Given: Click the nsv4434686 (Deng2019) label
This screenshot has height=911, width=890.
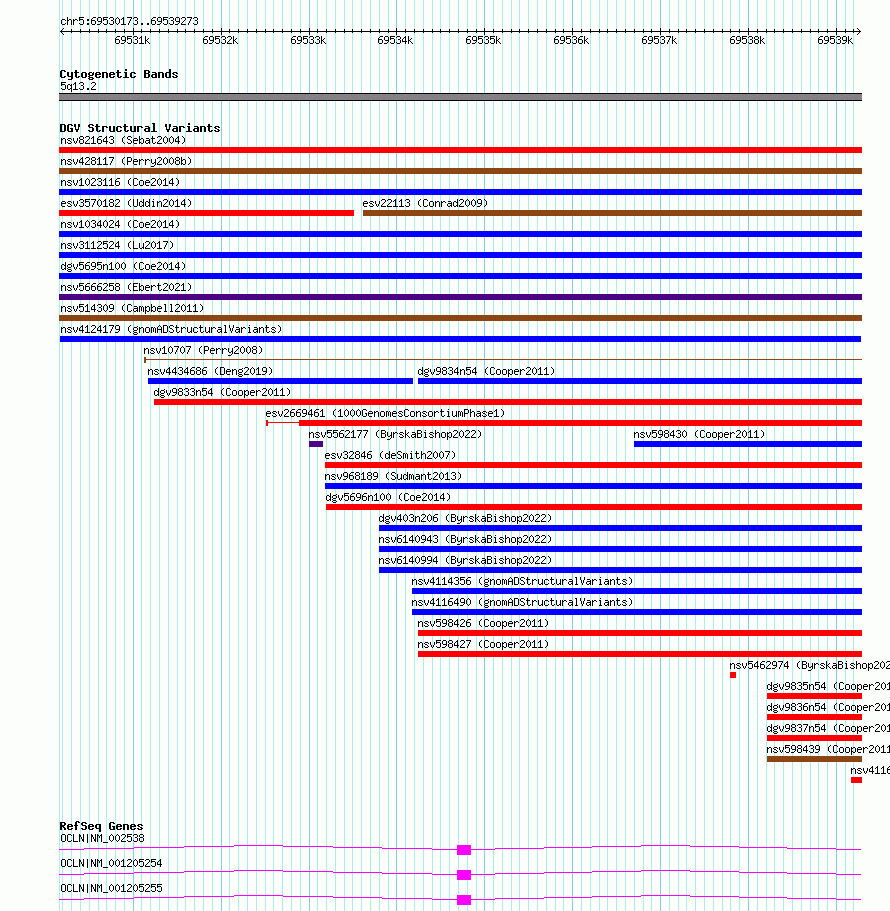Looking at the screenshot, I should (x=210, y=371).
